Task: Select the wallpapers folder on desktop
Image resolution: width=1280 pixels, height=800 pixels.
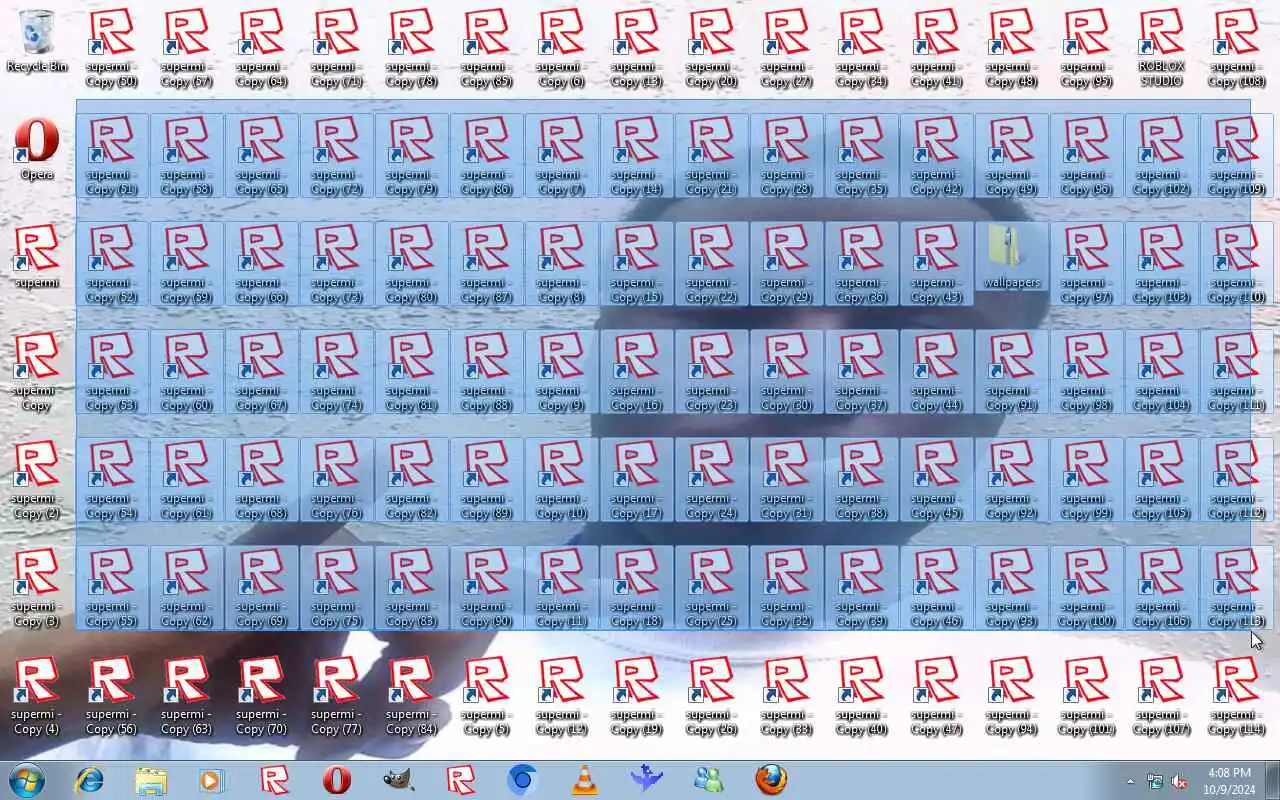Action: [x=1012, y=257]
